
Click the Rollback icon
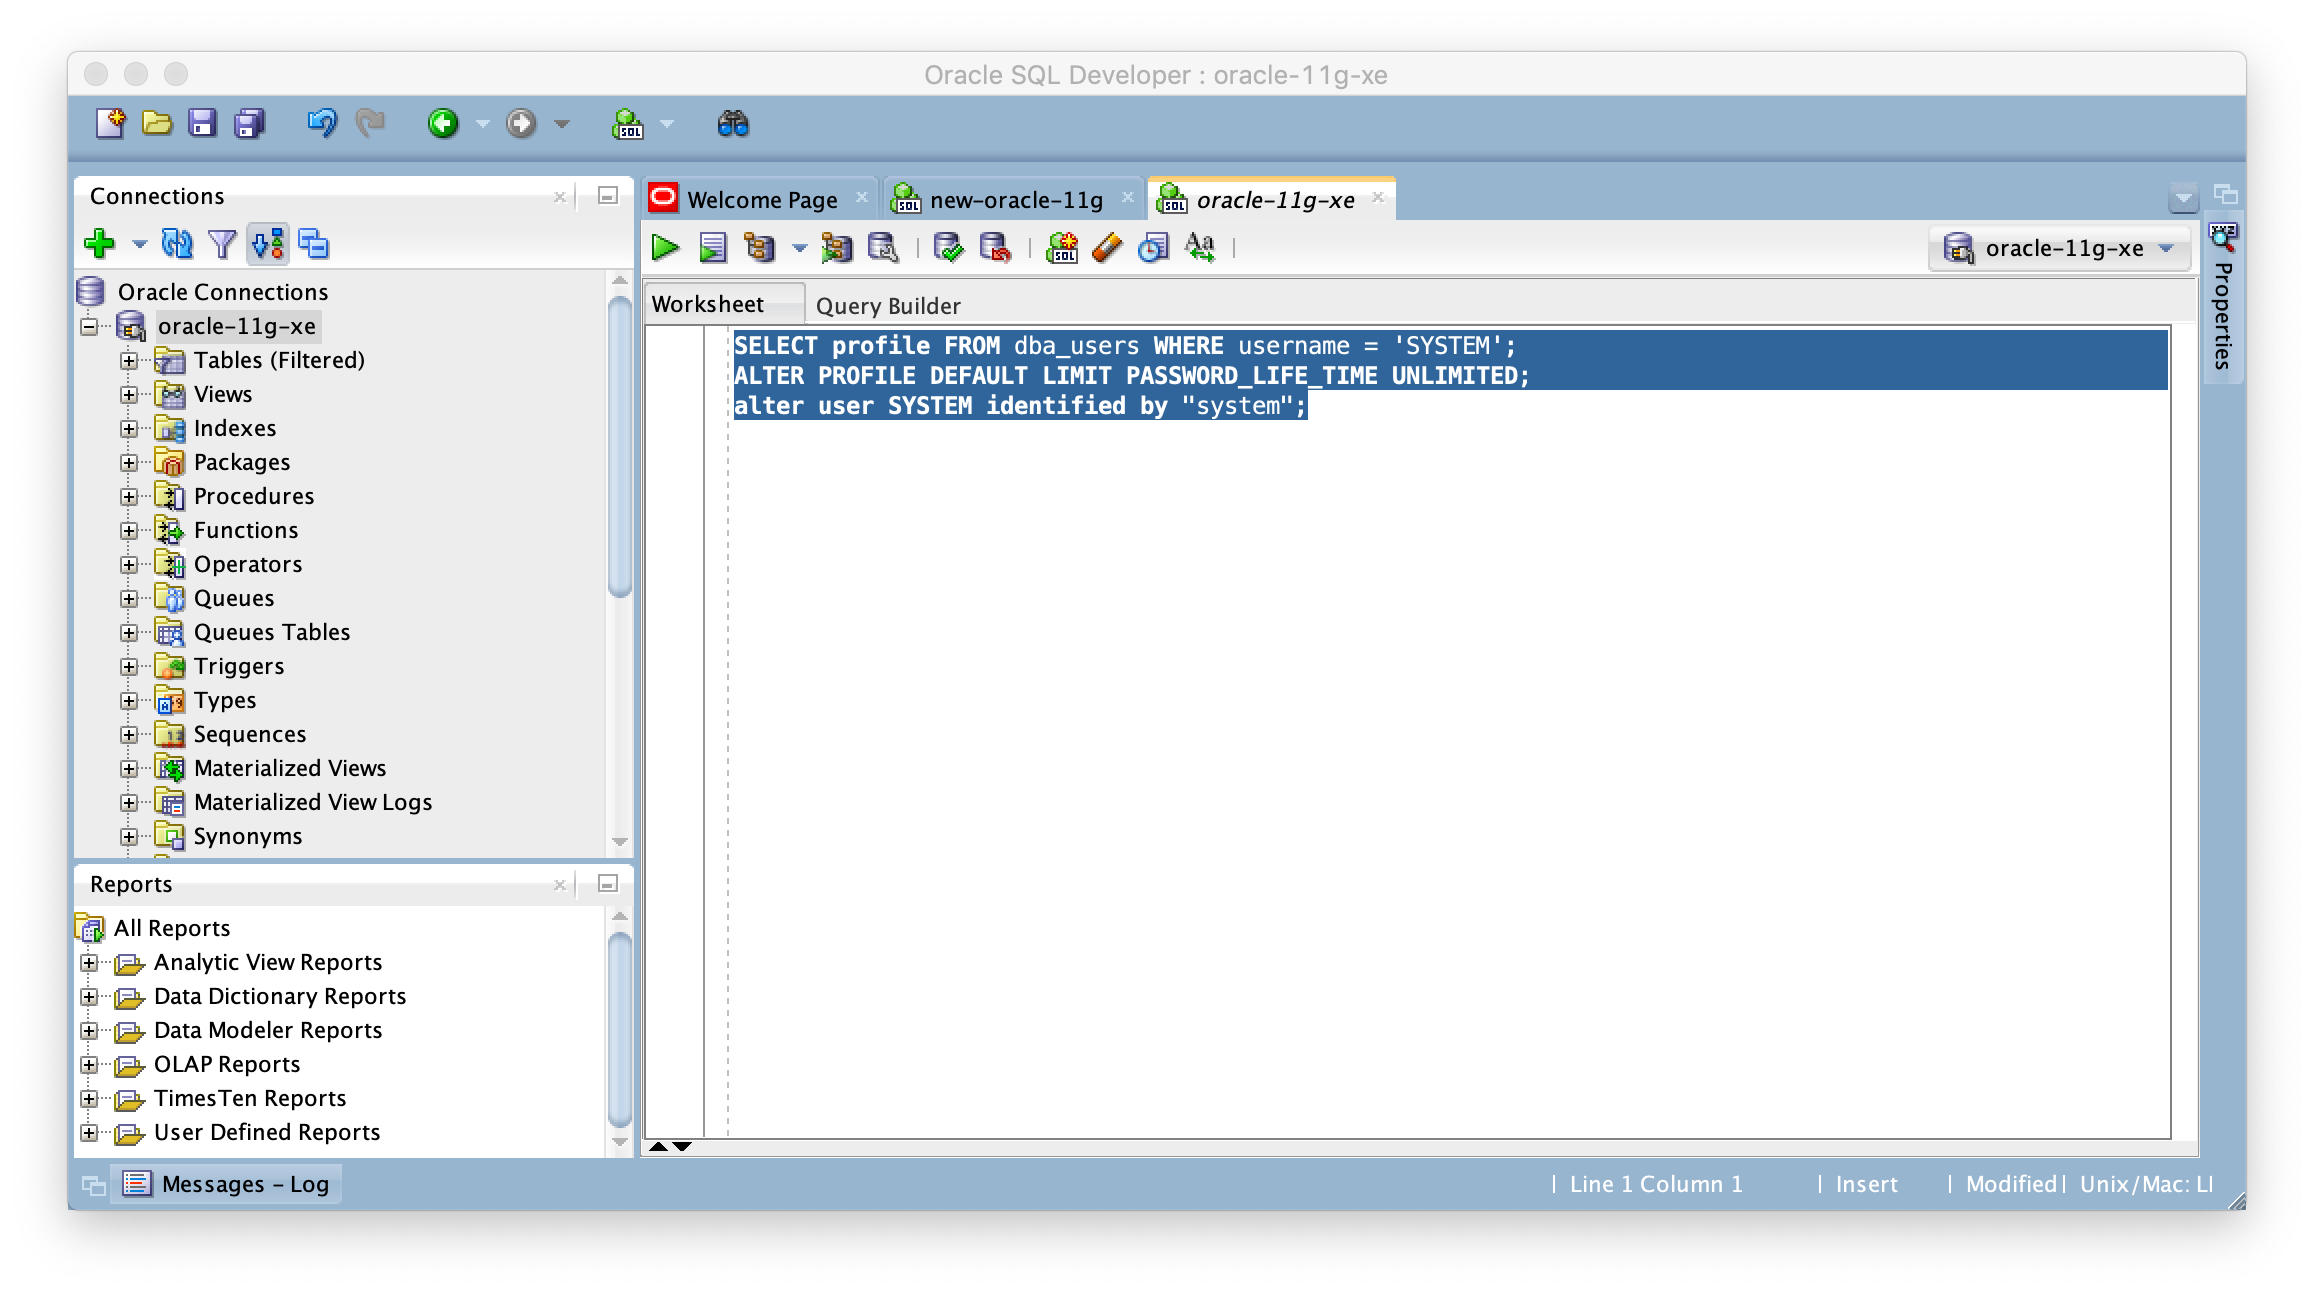click(995, 247)
